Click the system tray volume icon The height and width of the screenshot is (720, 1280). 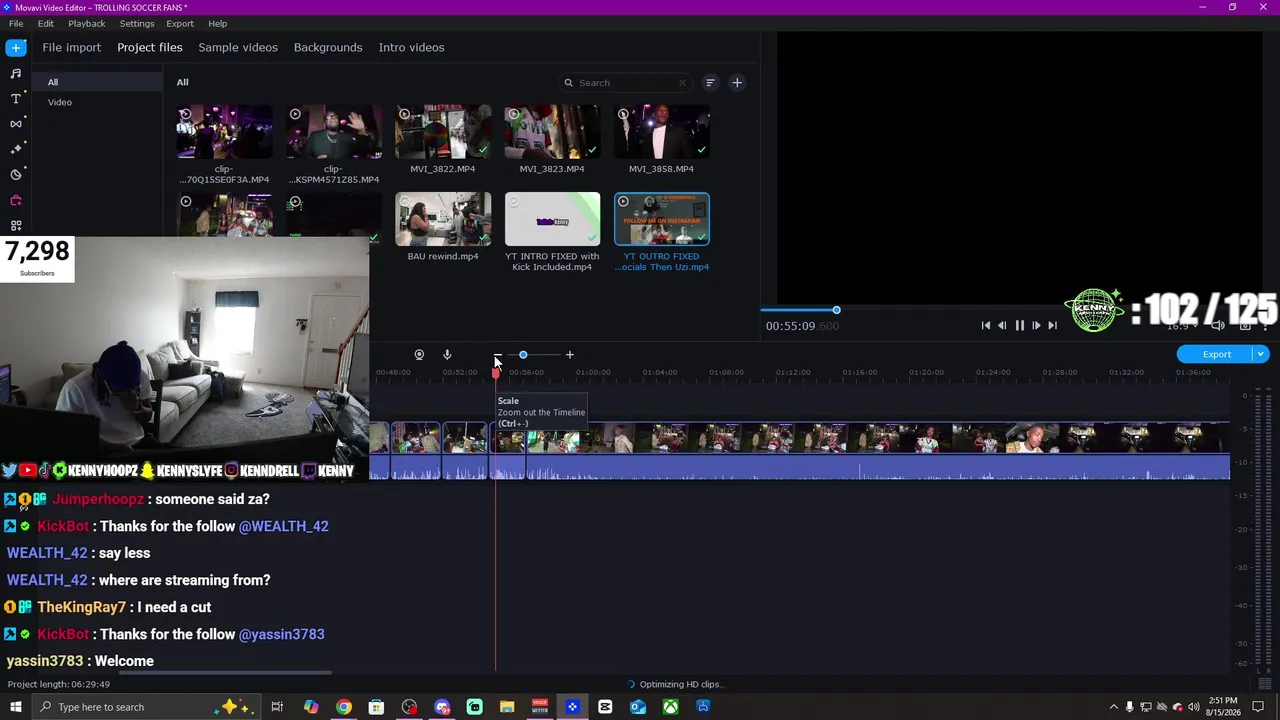(x=1193, y=707)
